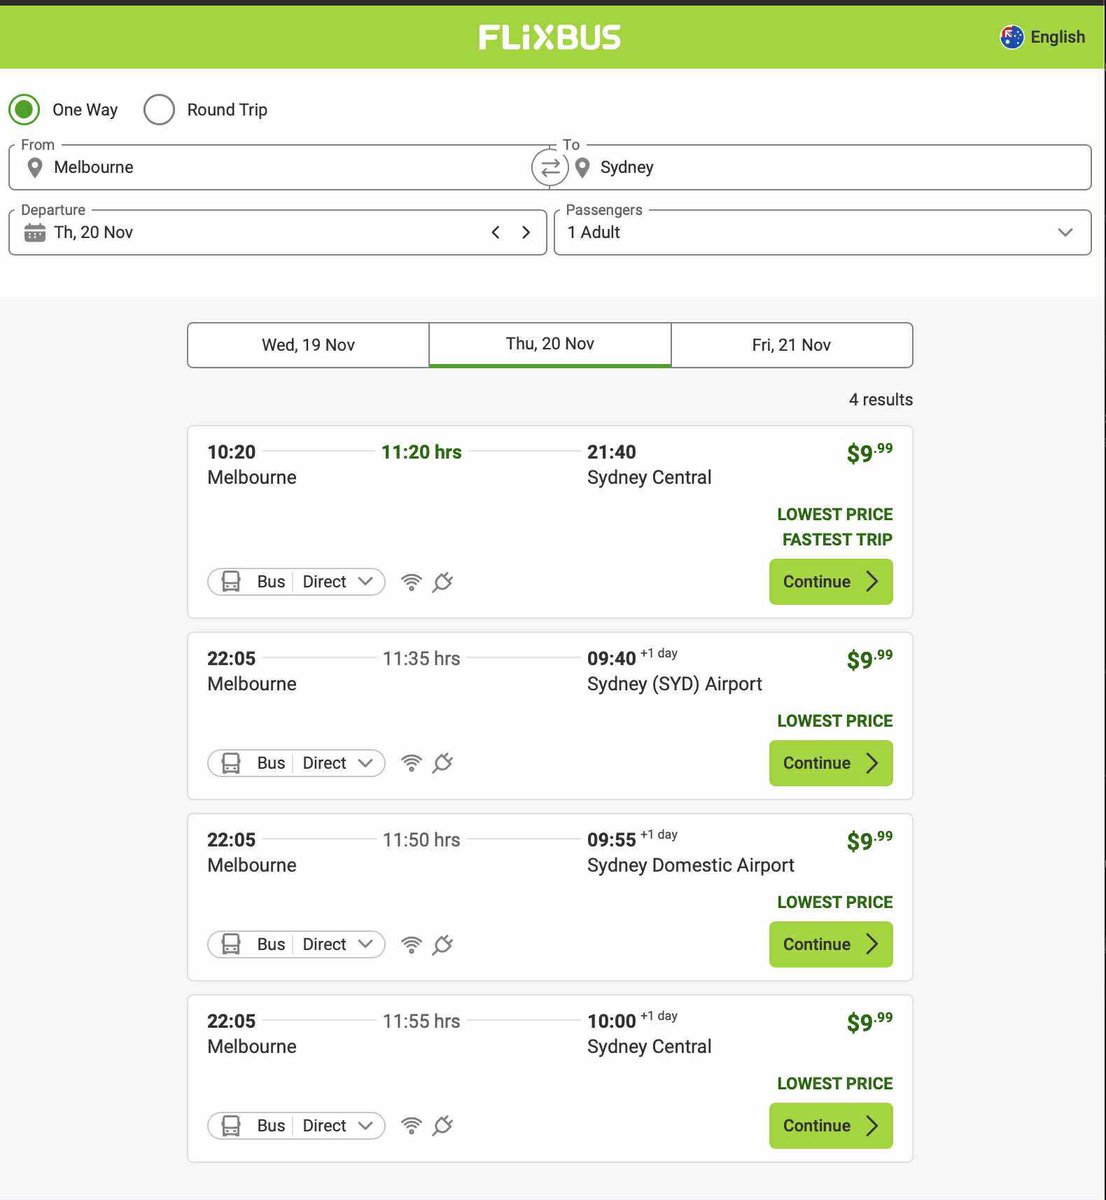Click the power outlet icon on the 11:55 hrs trip
Screen dimensions: 1106x1200
point(443,1125)
